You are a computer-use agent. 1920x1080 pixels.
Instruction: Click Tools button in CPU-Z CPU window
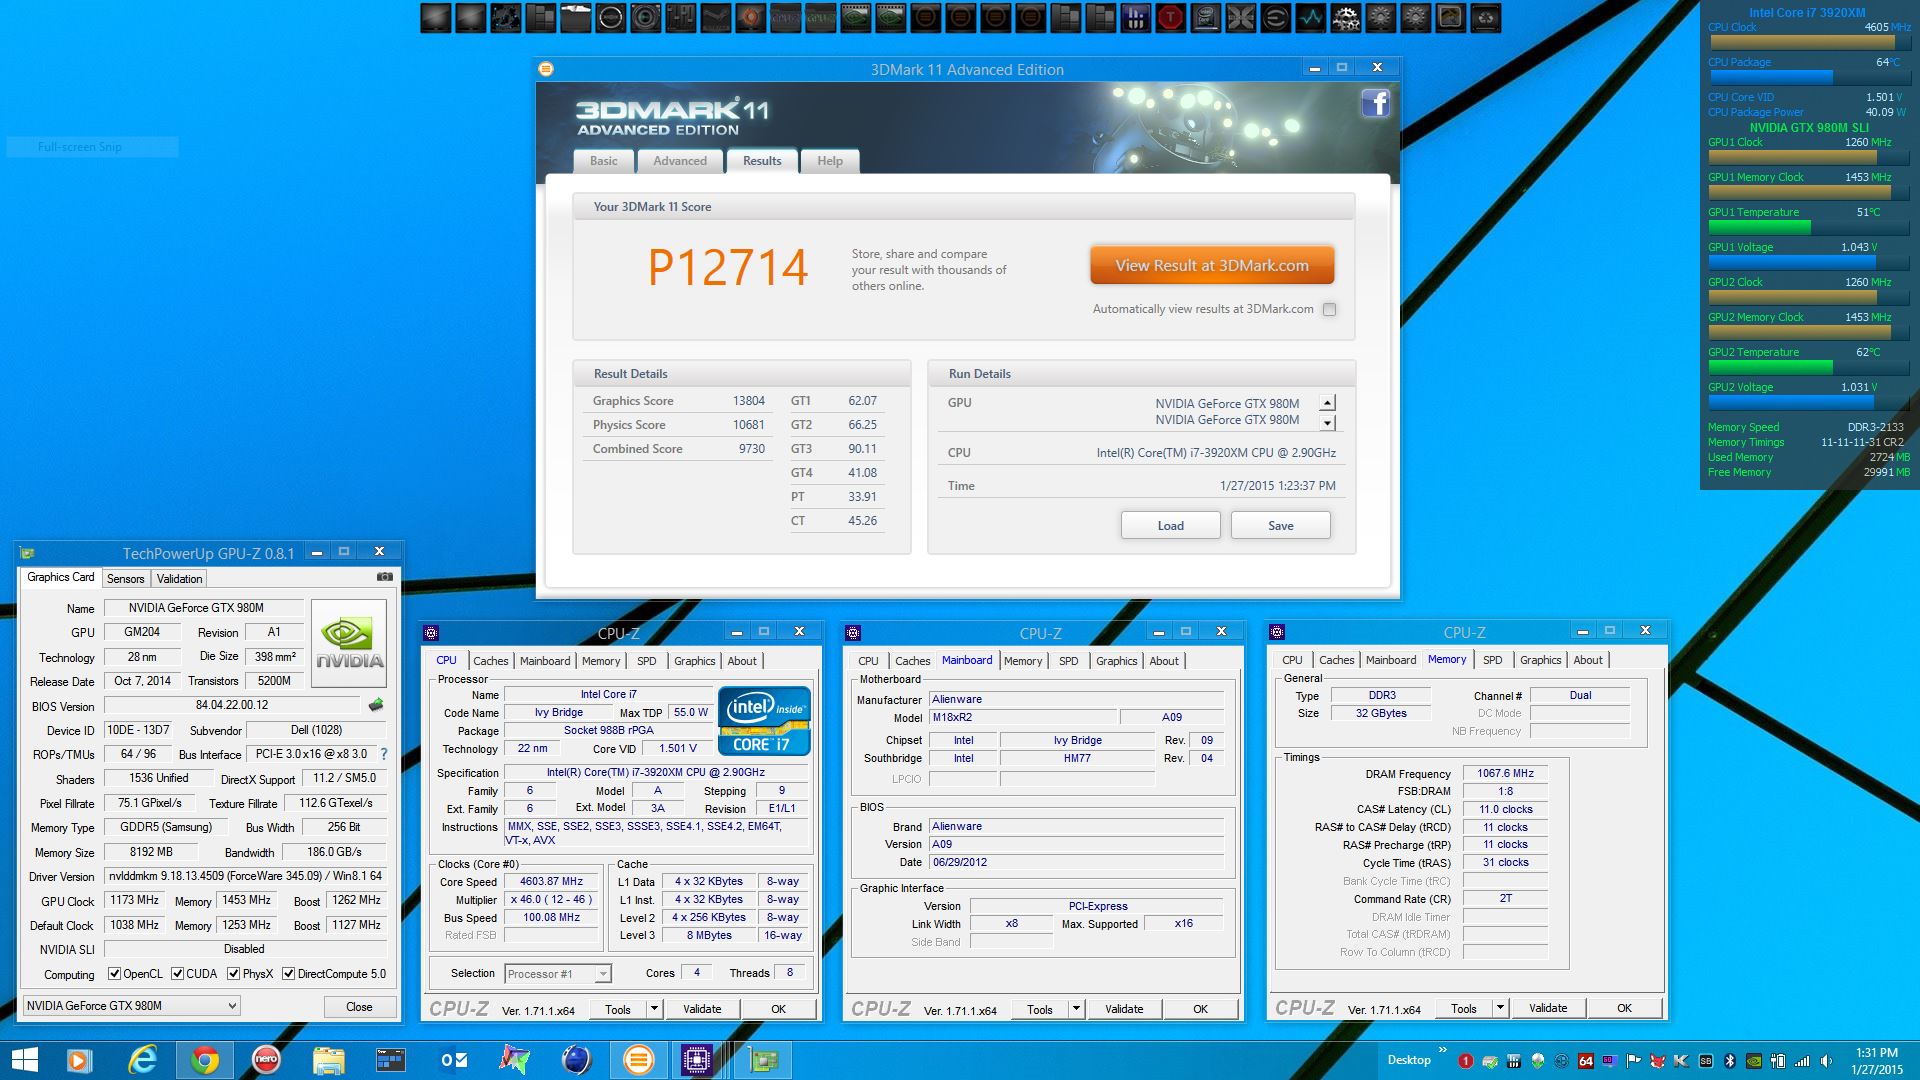[618, 1009]
